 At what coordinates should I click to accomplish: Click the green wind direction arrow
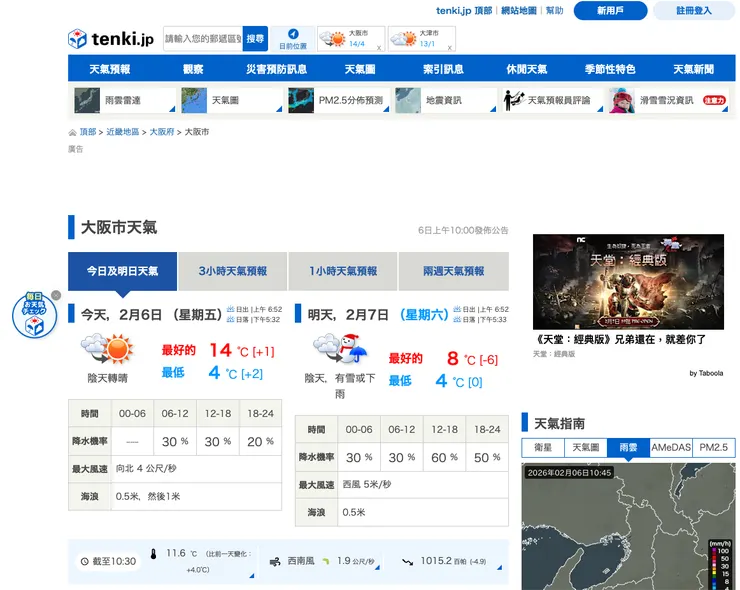[x=326, y=562]
